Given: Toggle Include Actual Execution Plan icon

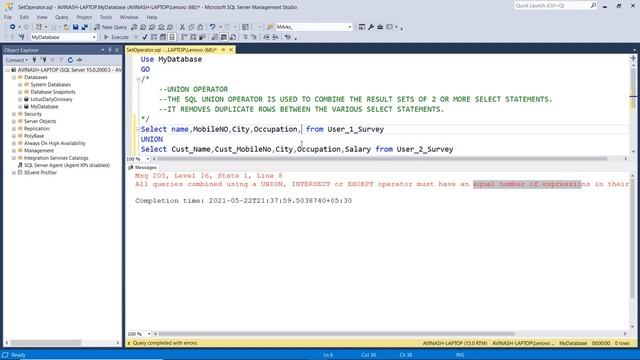Looking at the screenshot, I should click(x=184, y=37).
